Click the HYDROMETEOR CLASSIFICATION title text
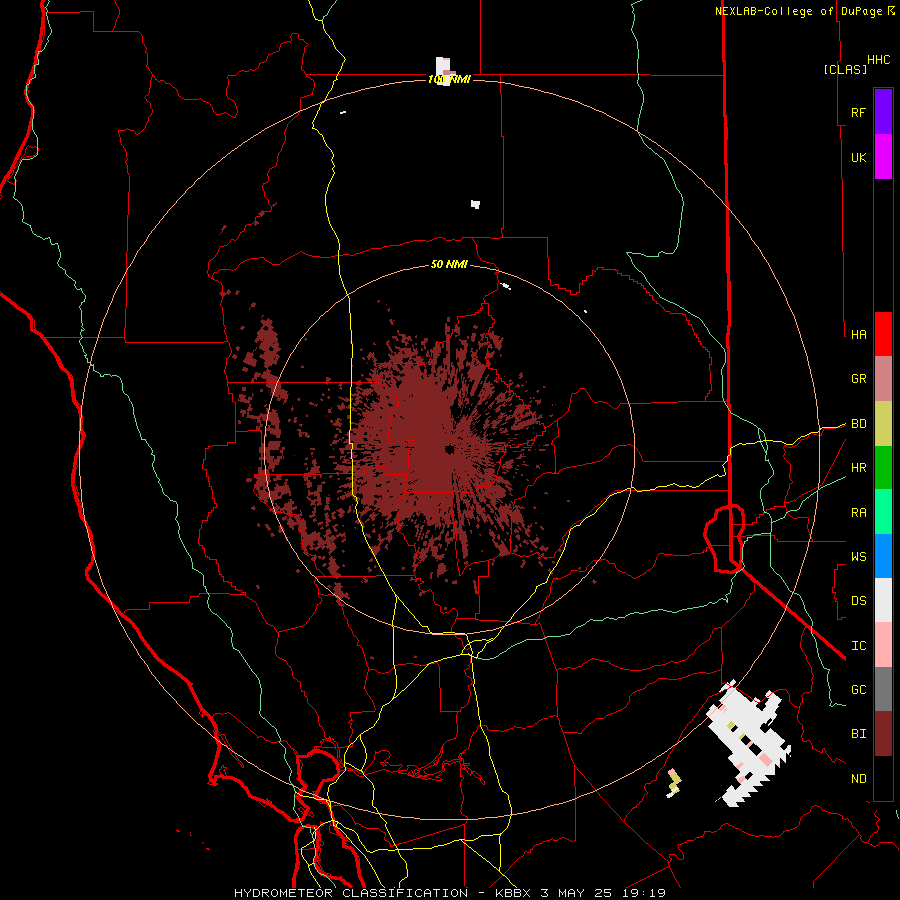 coord(351,893)
